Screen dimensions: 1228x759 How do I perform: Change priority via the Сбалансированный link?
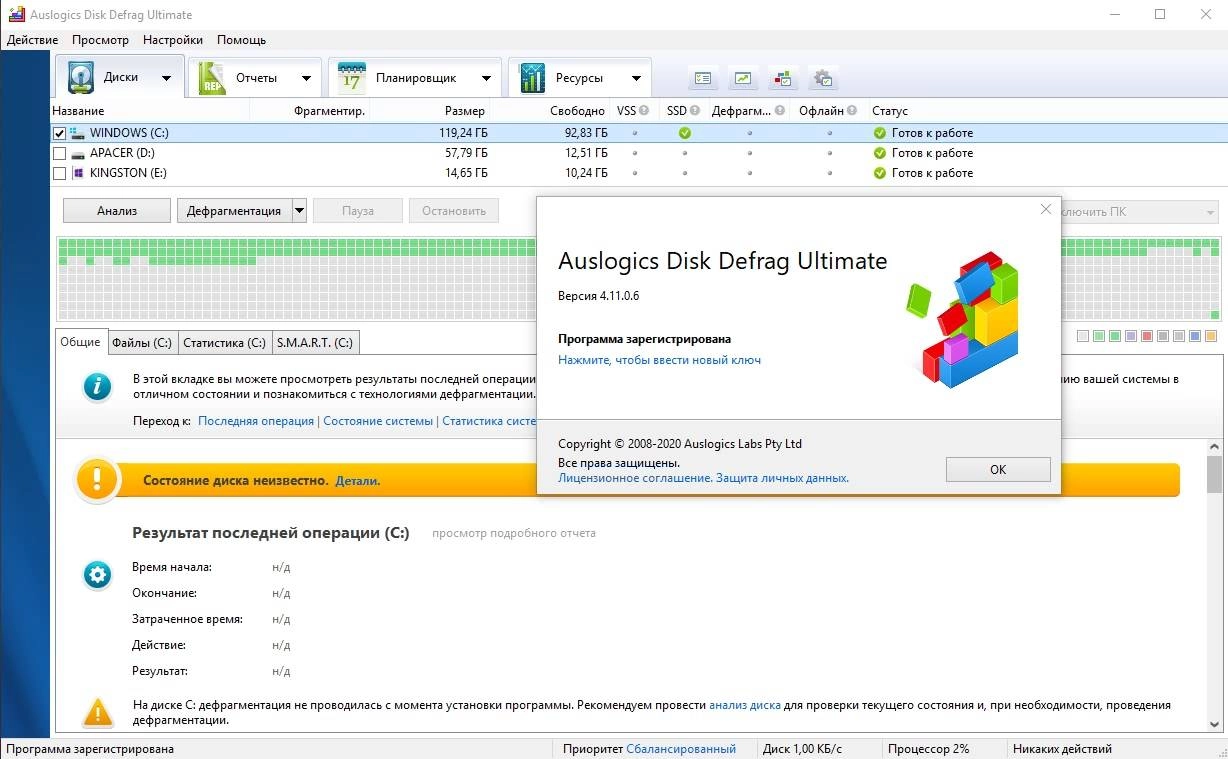pyautogui.click(x=681, y=748)
